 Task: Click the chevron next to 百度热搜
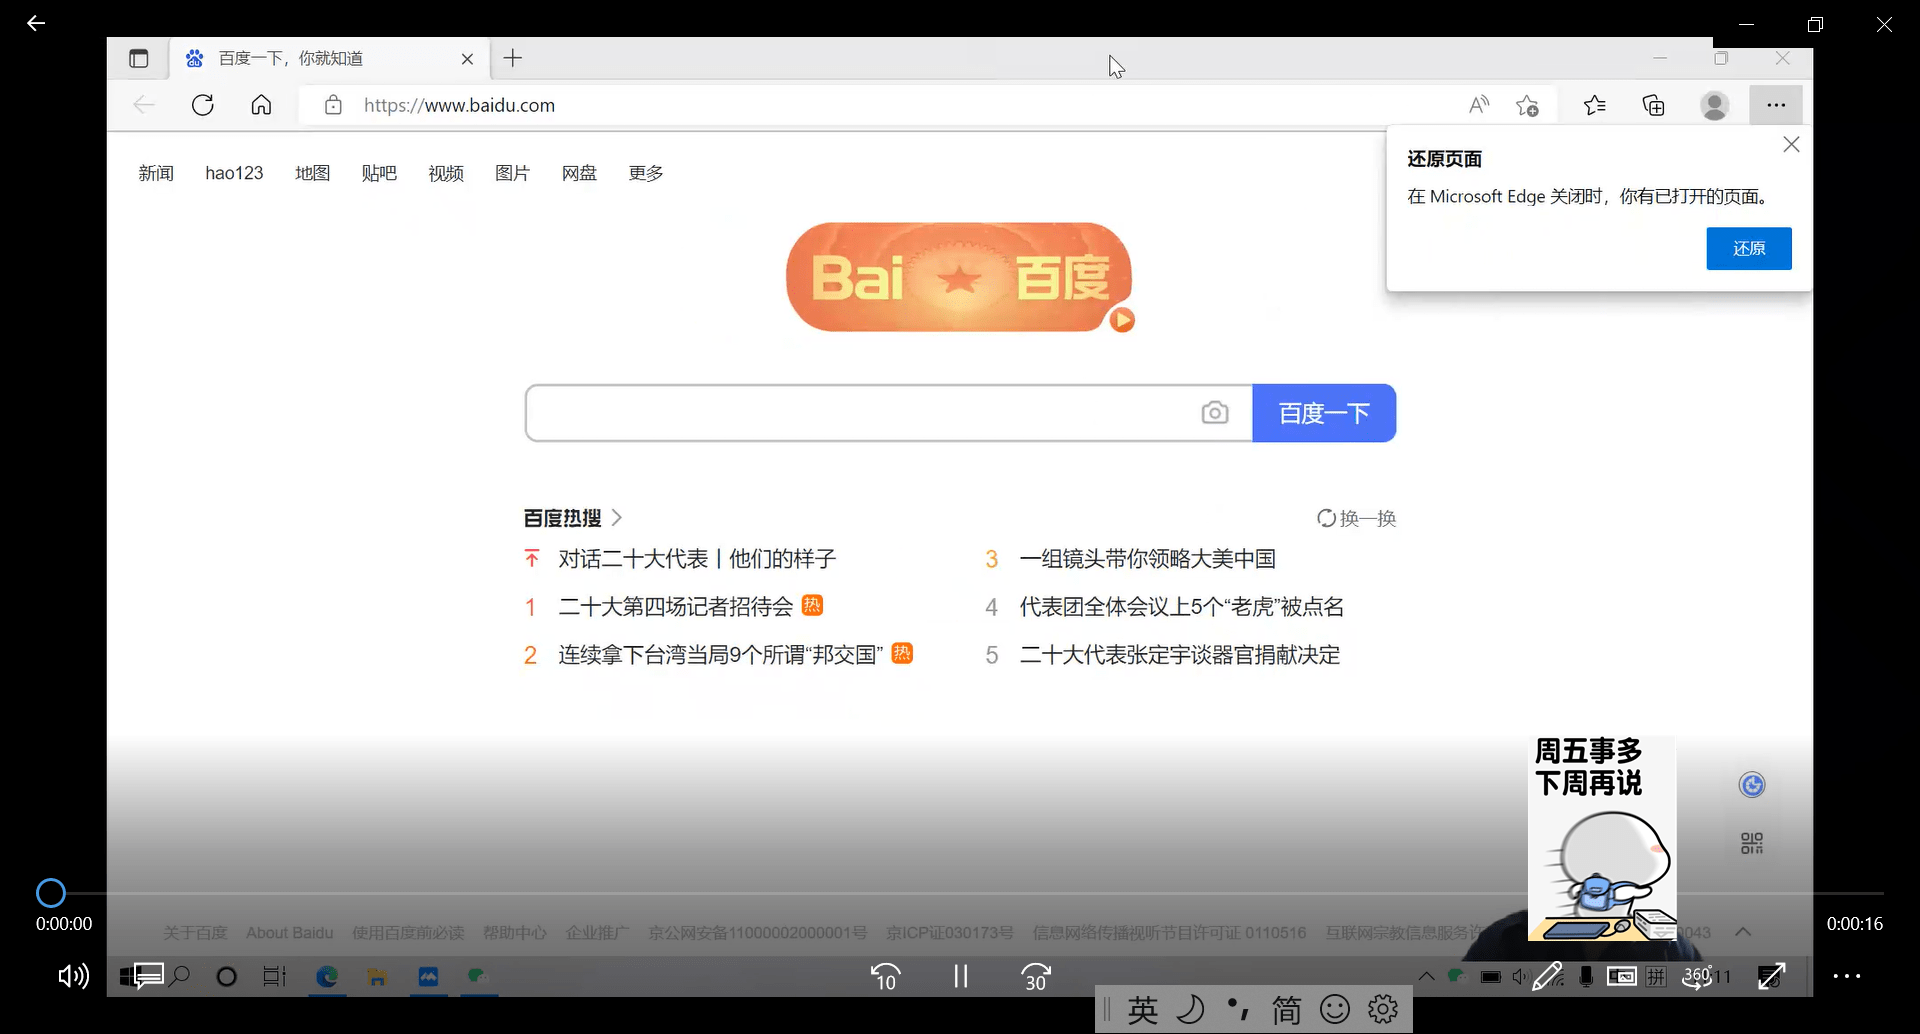[617, 518]
